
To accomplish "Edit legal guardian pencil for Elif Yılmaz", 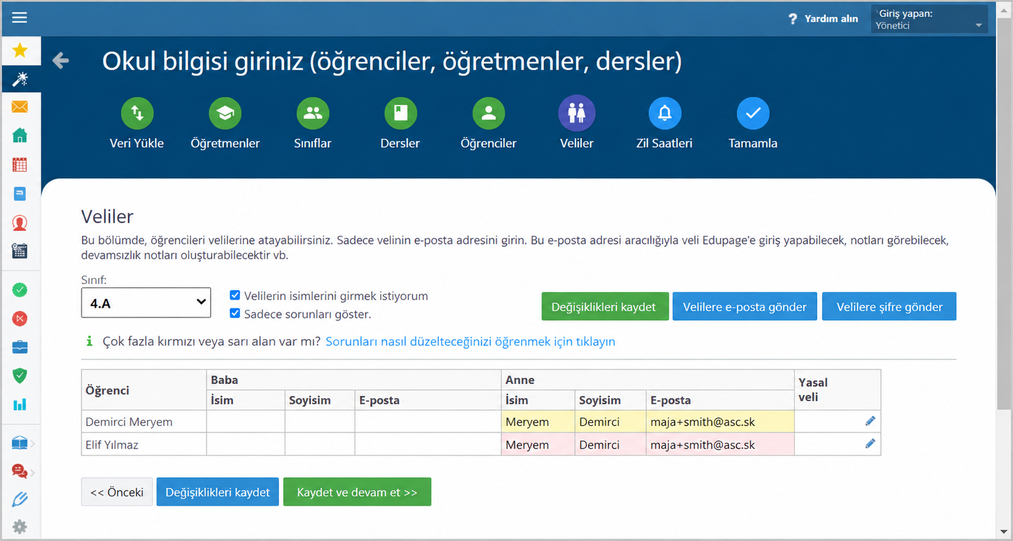I will point(870,444).
